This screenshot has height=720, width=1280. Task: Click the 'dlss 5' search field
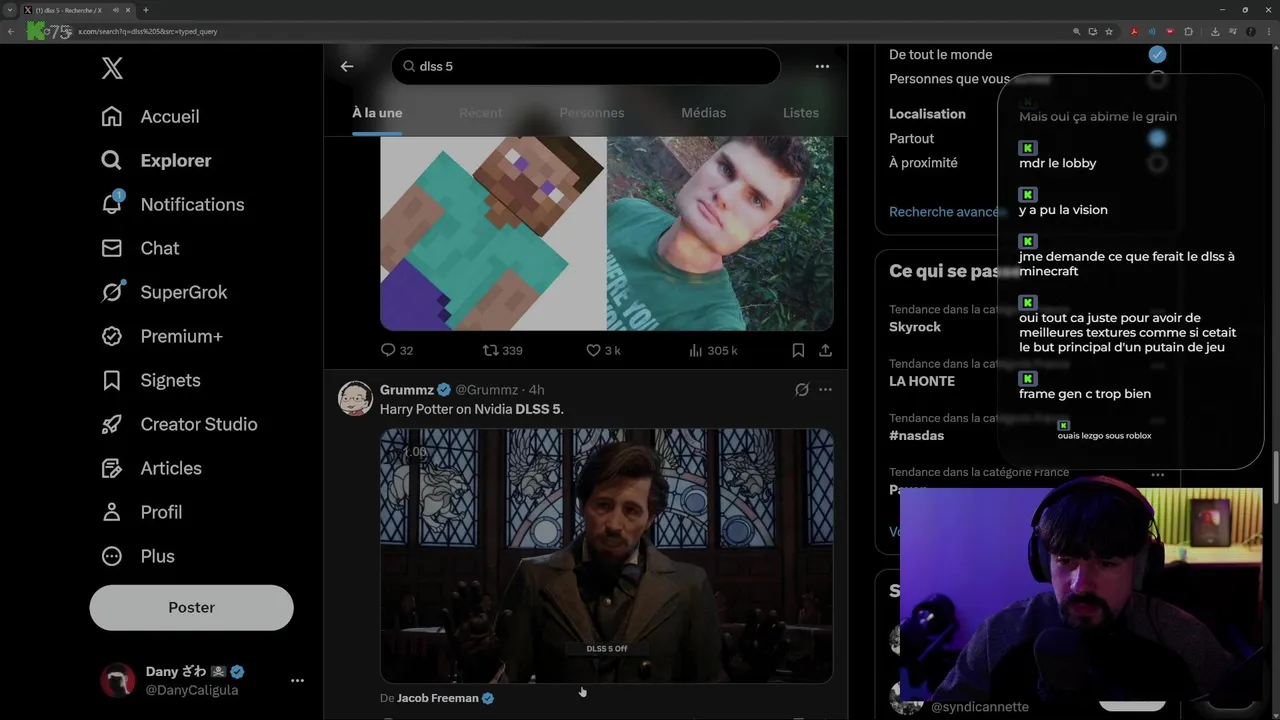(586, 66)
